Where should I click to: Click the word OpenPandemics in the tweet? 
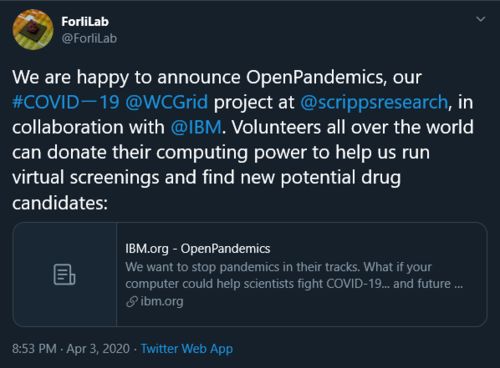[x=315, y=77]
